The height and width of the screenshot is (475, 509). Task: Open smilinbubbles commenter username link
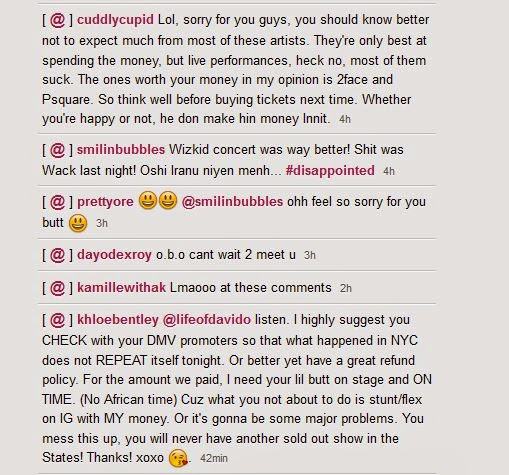[x=121, y=150]
